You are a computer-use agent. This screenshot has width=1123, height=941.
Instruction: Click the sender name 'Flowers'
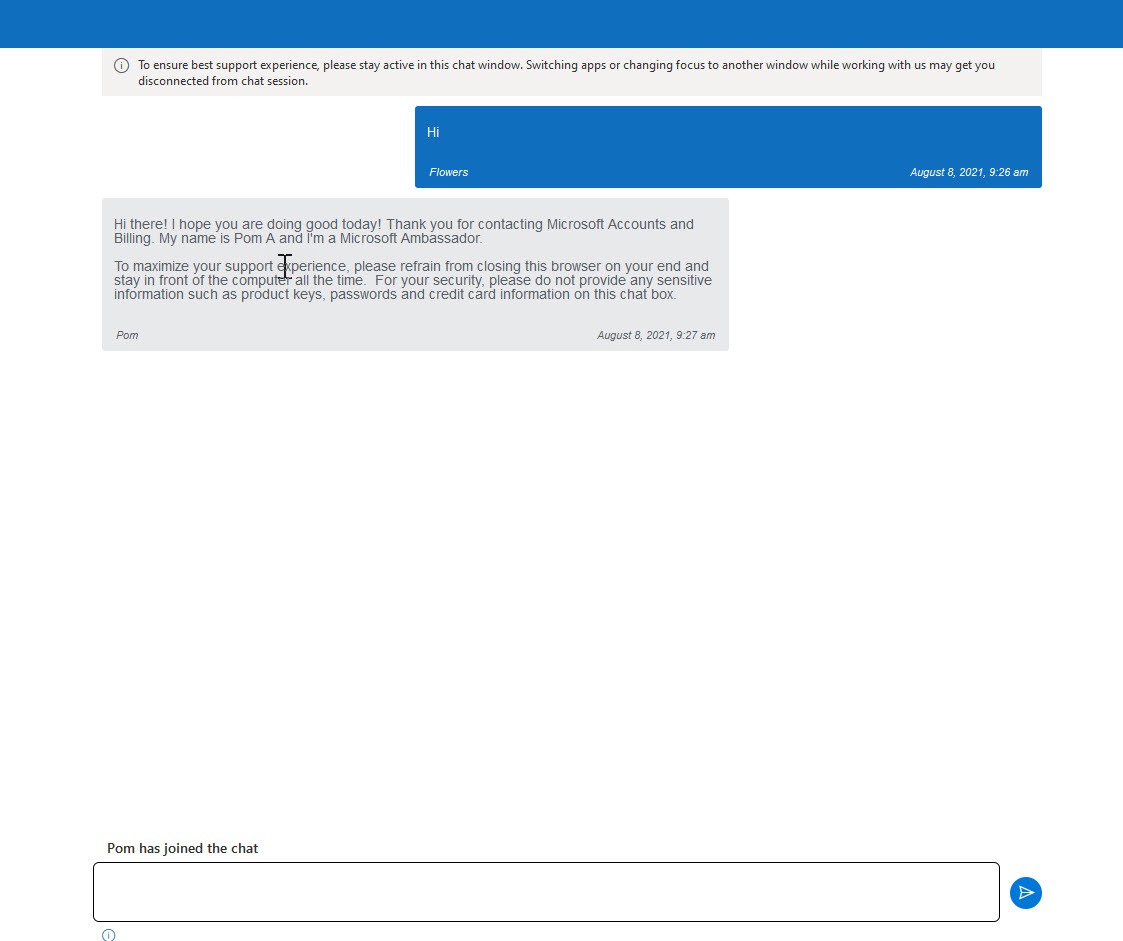pyautogui.click(x=448, y=172)
